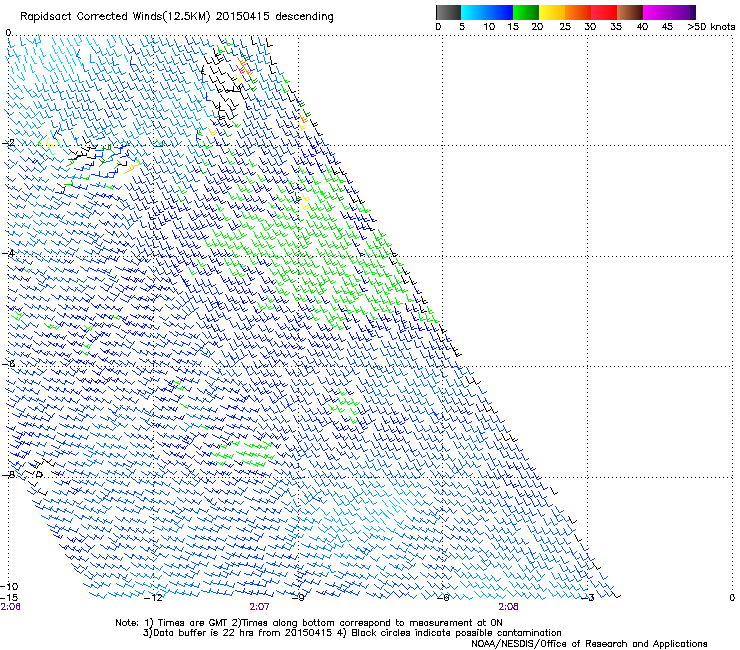Select the purple '2:08' time label near -6

click(509, 607)
